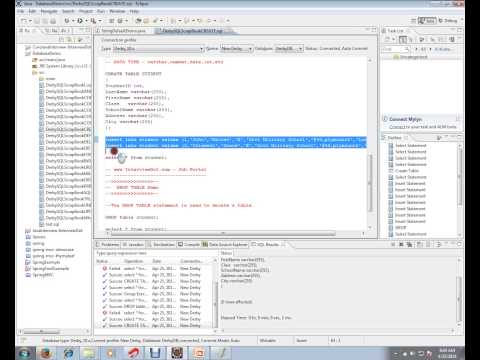Click the query expression filter field
Image resolution: width=480 pixels, height=360 pixels.
tap(155, 253)
